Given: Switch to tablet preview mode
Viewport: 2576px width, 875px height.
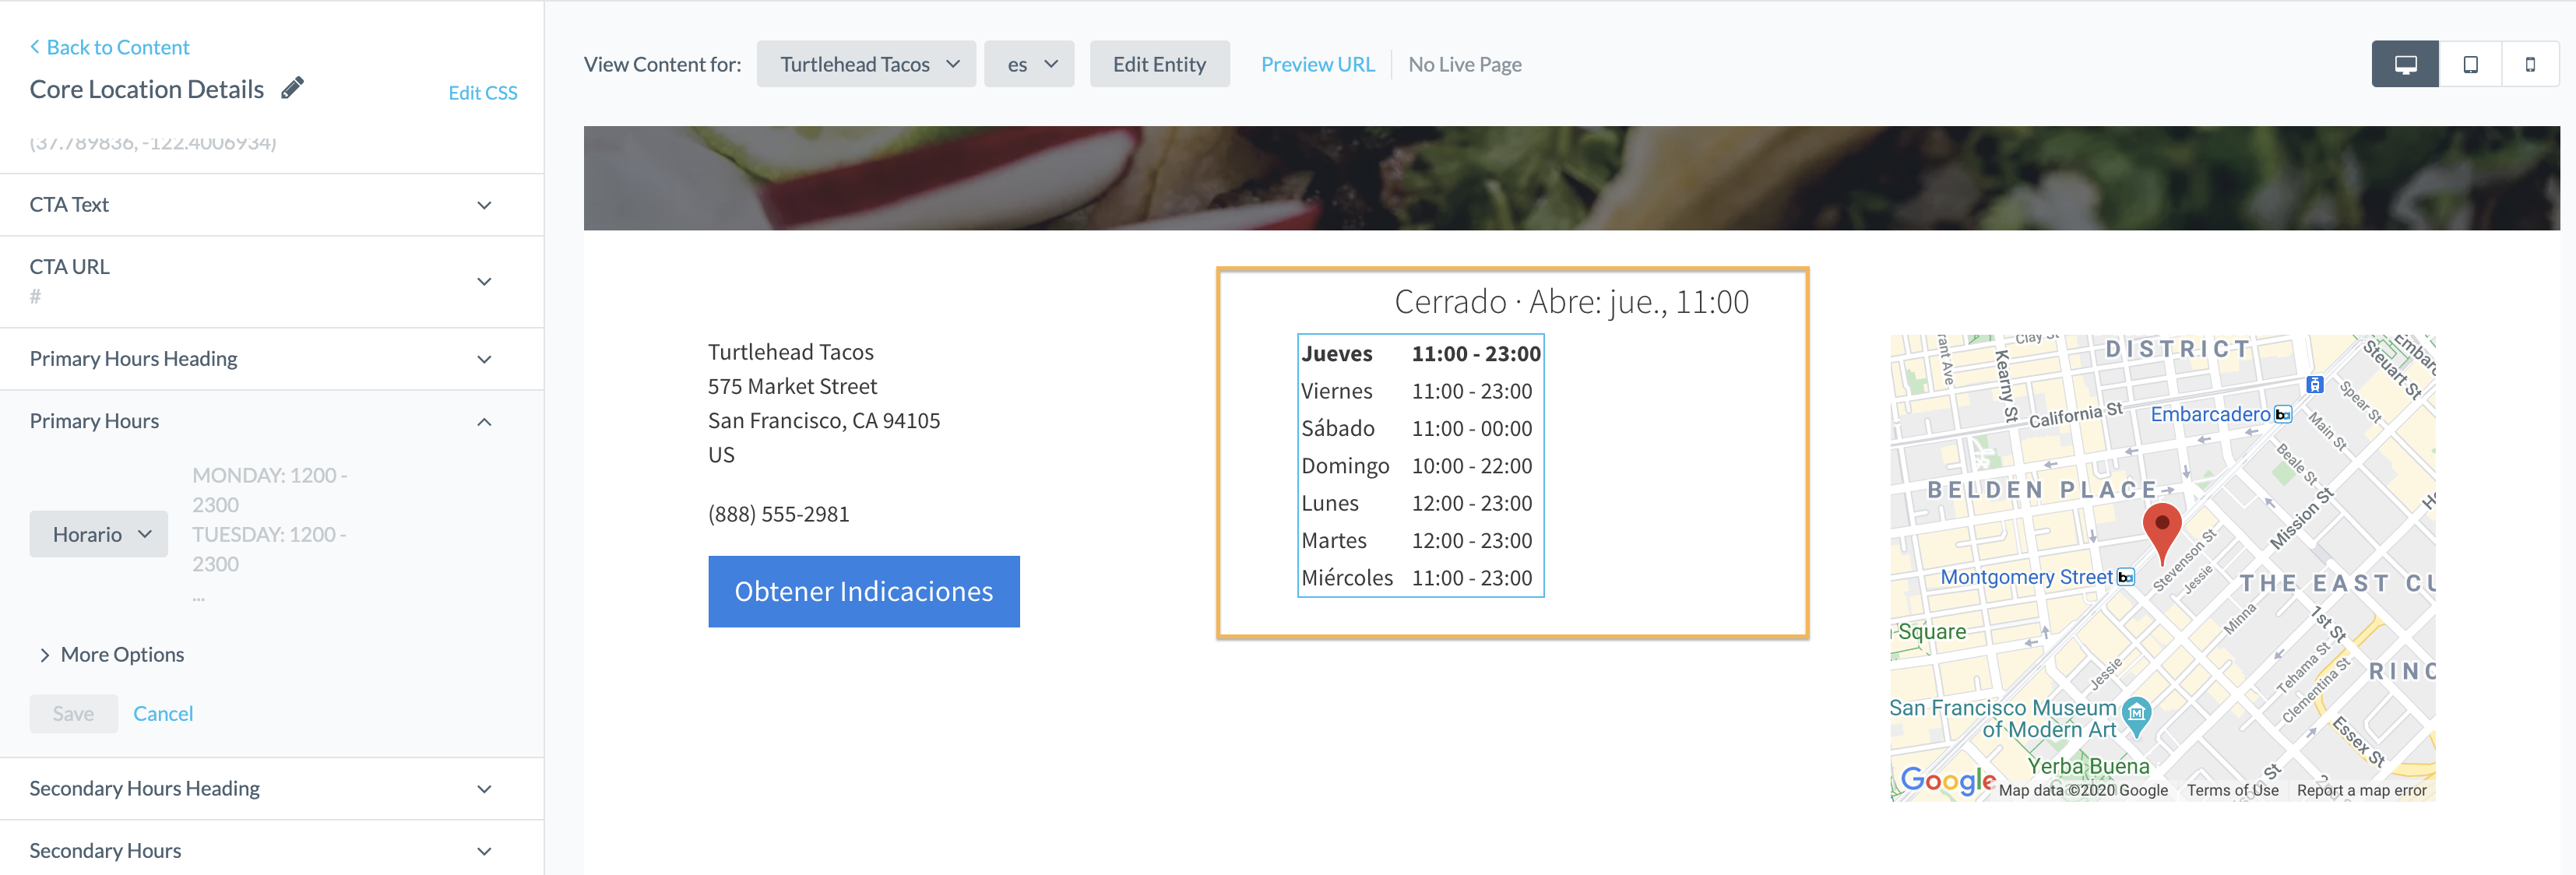Looking at the screenshot, I should click(x=2470, y=64).
